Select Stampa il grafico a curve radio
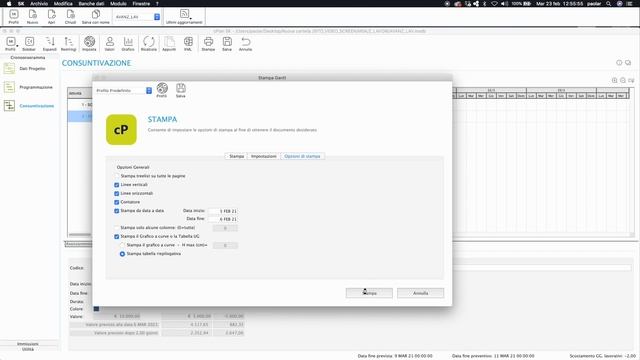The height and width of the screenshot is (360, 640). (122, 245)
